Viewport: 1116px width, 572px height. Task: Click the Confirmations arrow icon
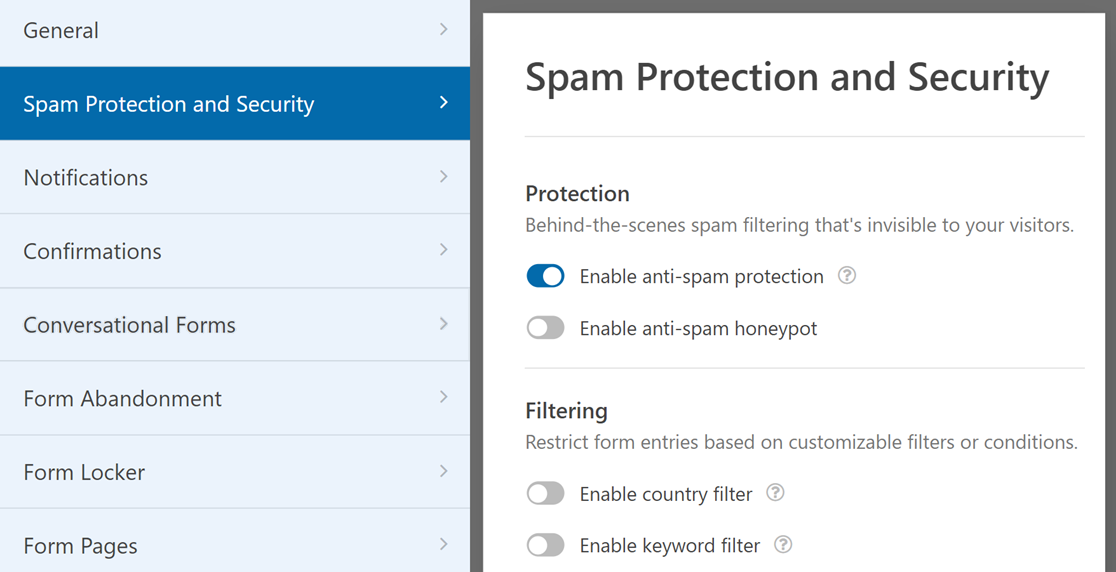444,250
